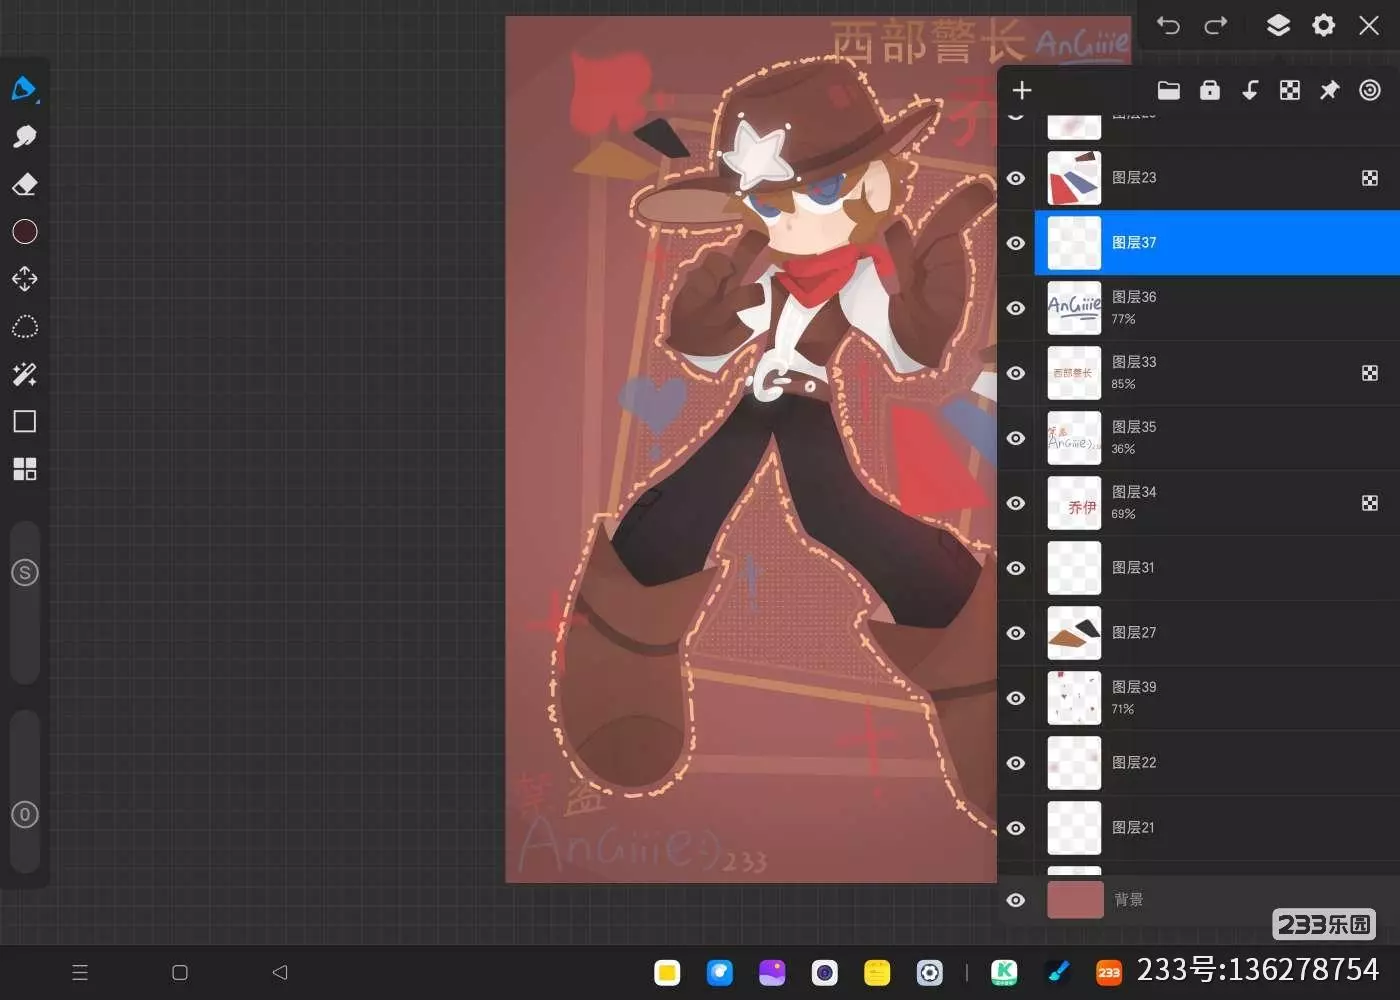Click the redo arrow
Viewport: 1400px width, 1000px height.
[x=1215, y=25]
